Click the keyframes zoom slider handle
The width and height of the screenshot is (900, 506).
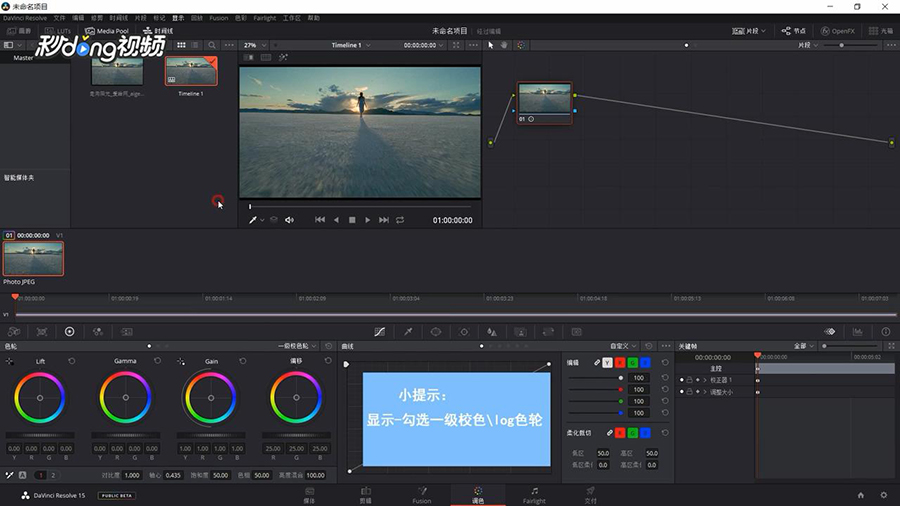point(824,346)
